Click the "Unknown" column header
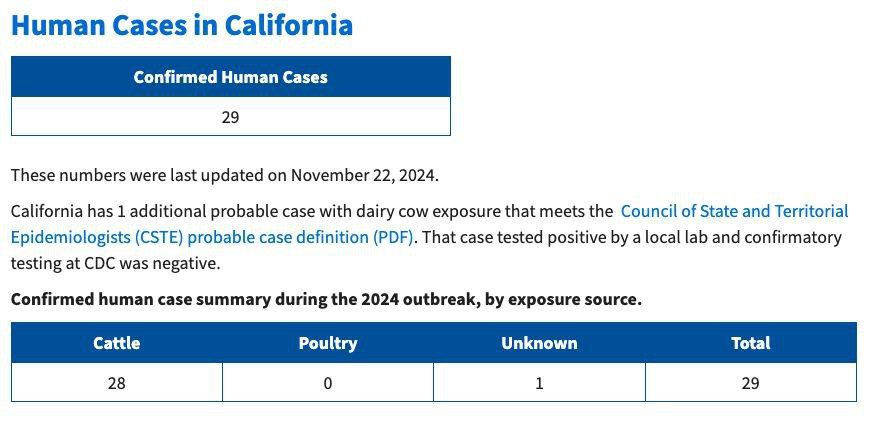The height and width of the screenshot is (423, 875). (539, 343)
